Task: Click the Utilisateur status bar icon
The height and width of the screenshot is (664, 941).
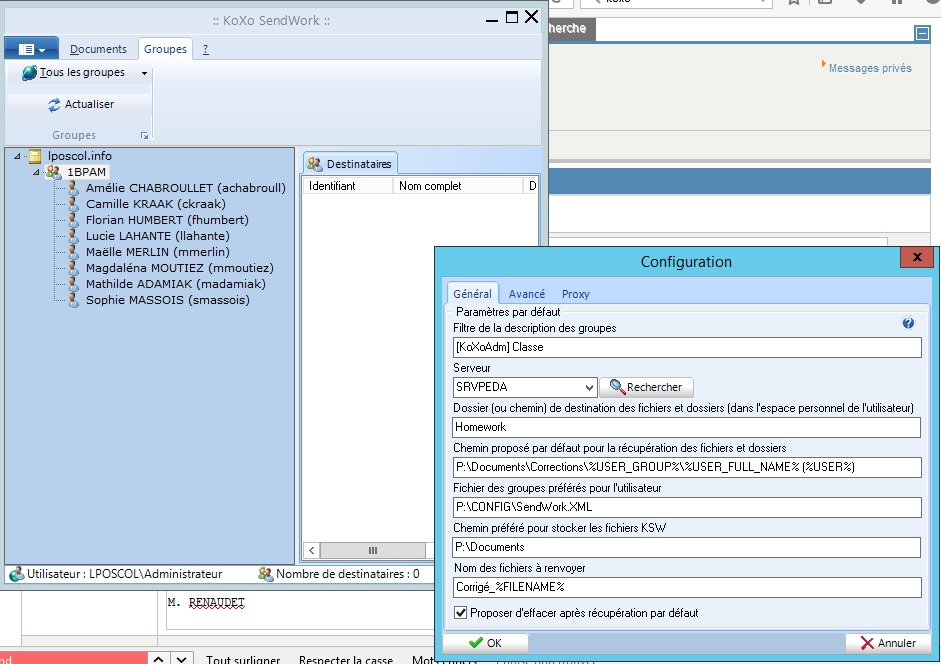Action: point(16,574)
